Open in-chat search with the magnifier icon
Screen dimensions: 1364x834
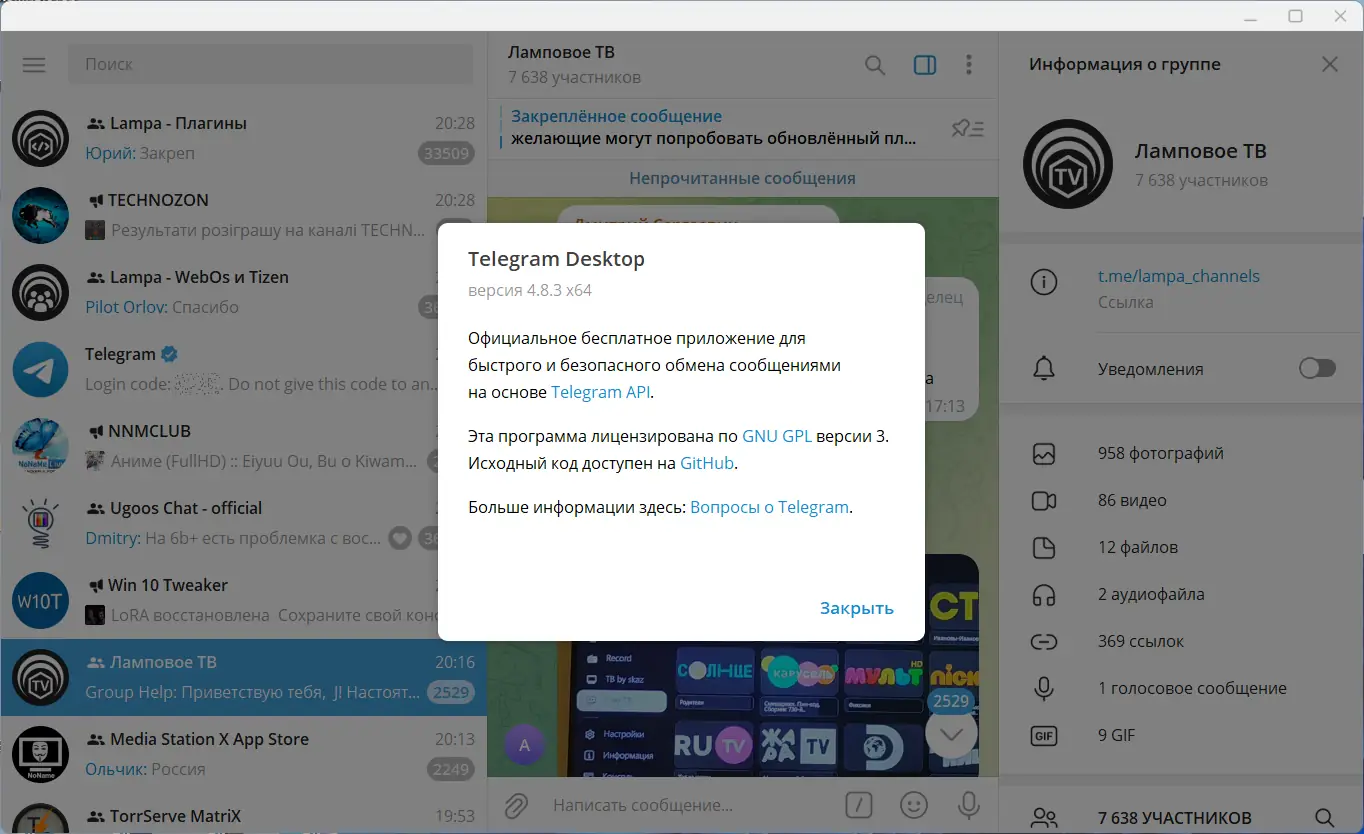(874, 64)
